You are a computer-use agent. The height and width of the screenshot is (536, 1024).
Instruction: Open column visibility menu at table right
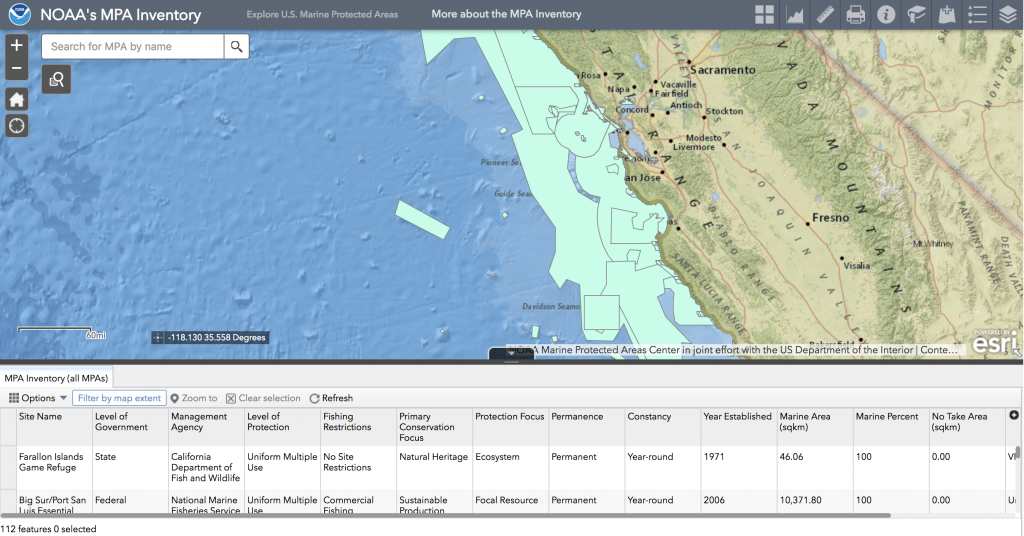(1014, 415)
